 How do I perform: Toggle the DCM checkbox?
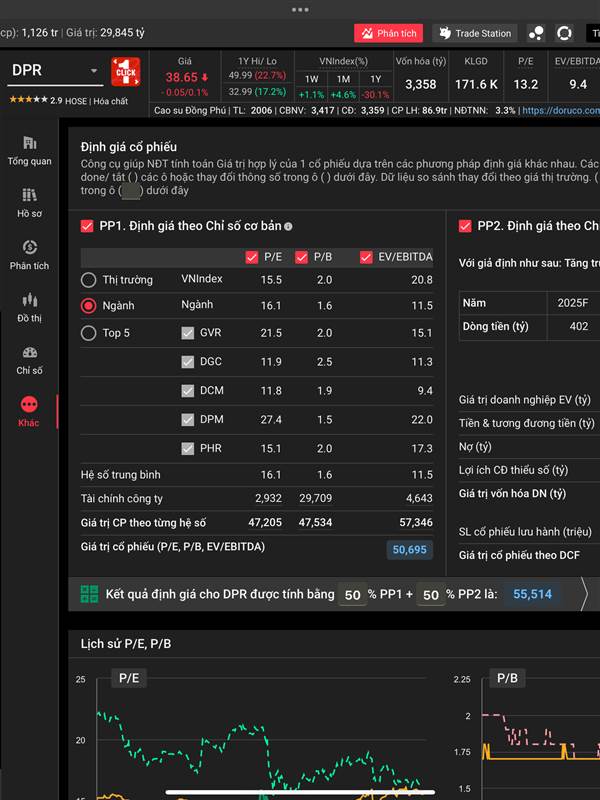pyautogui.click(x=188, y=391)
